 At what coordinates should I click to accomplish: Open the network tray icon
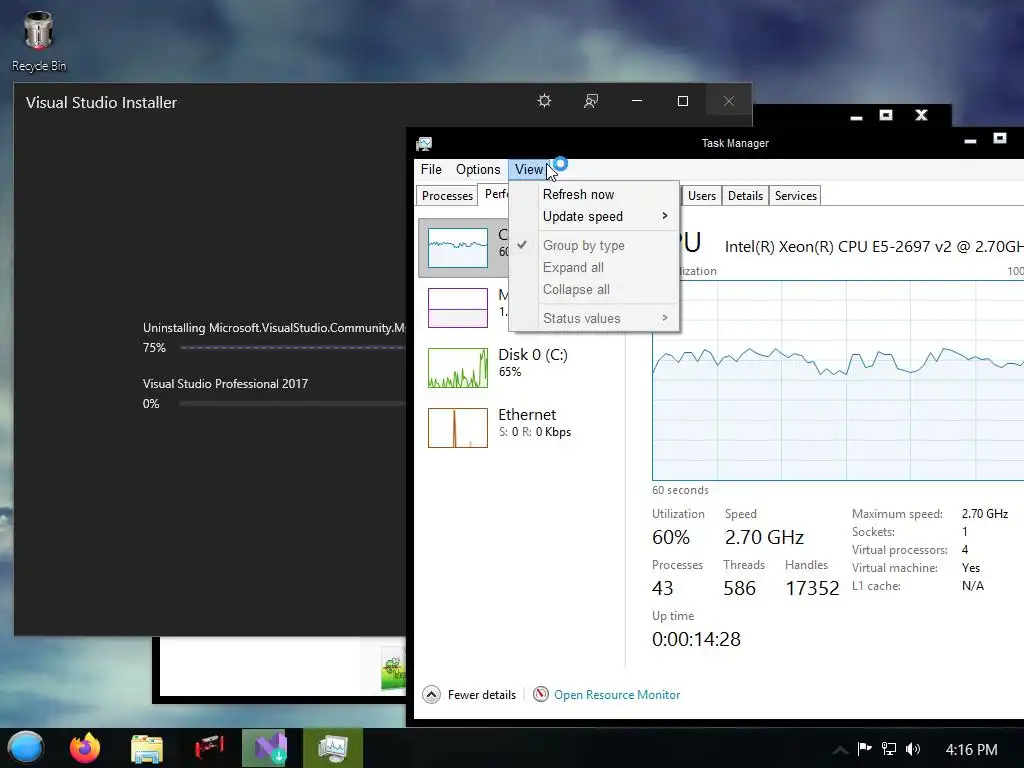889,748
